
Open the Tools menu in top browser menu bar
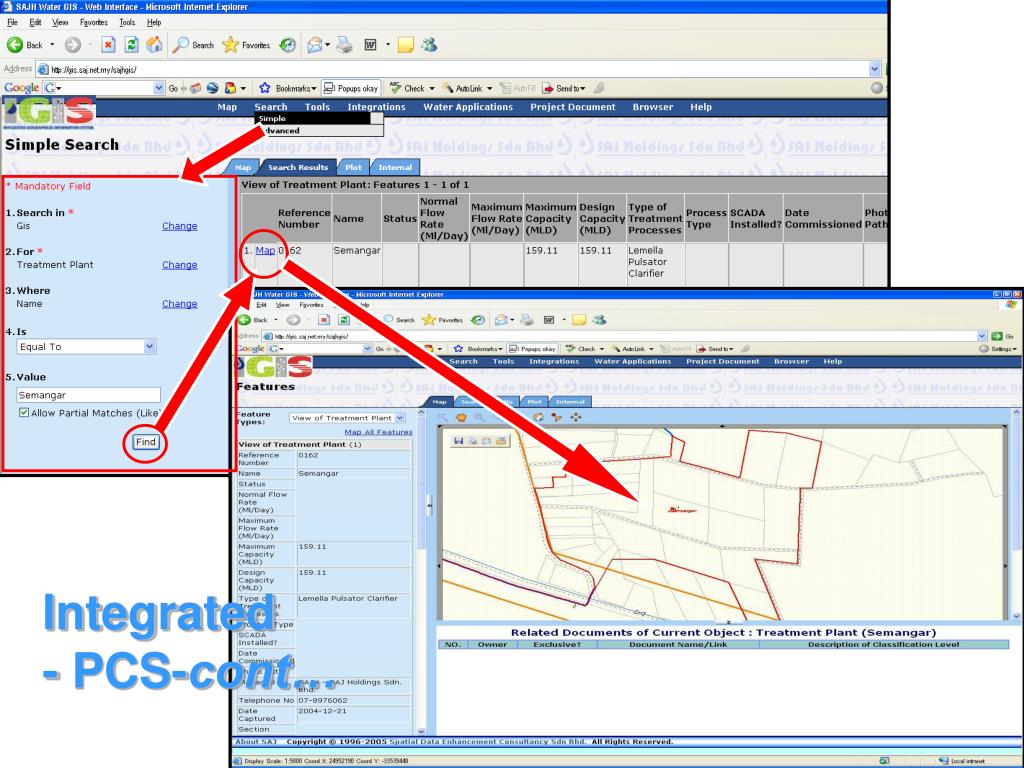pos(127,22)
